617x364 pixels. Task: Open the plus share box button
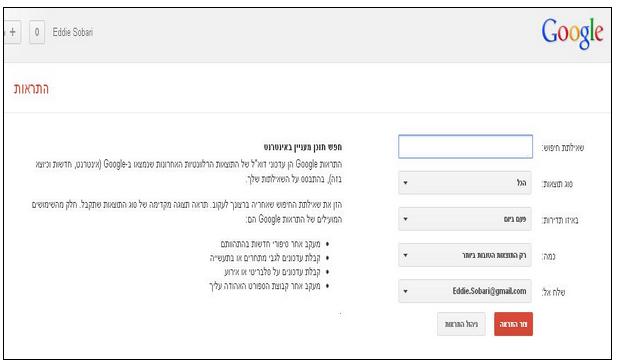pos(12,32)
